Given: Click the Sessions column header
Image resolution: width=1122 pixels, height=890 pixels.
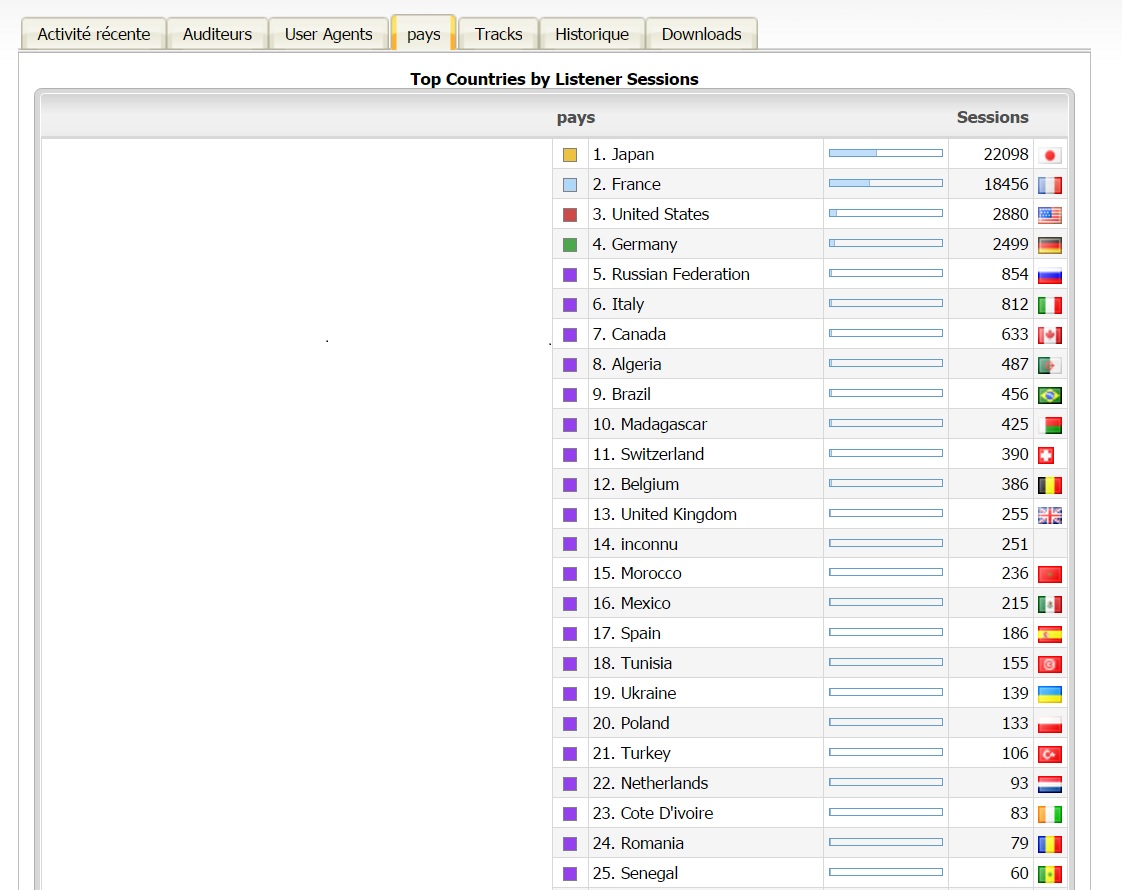Looking at the screenshot, I should tap(992, 117).
